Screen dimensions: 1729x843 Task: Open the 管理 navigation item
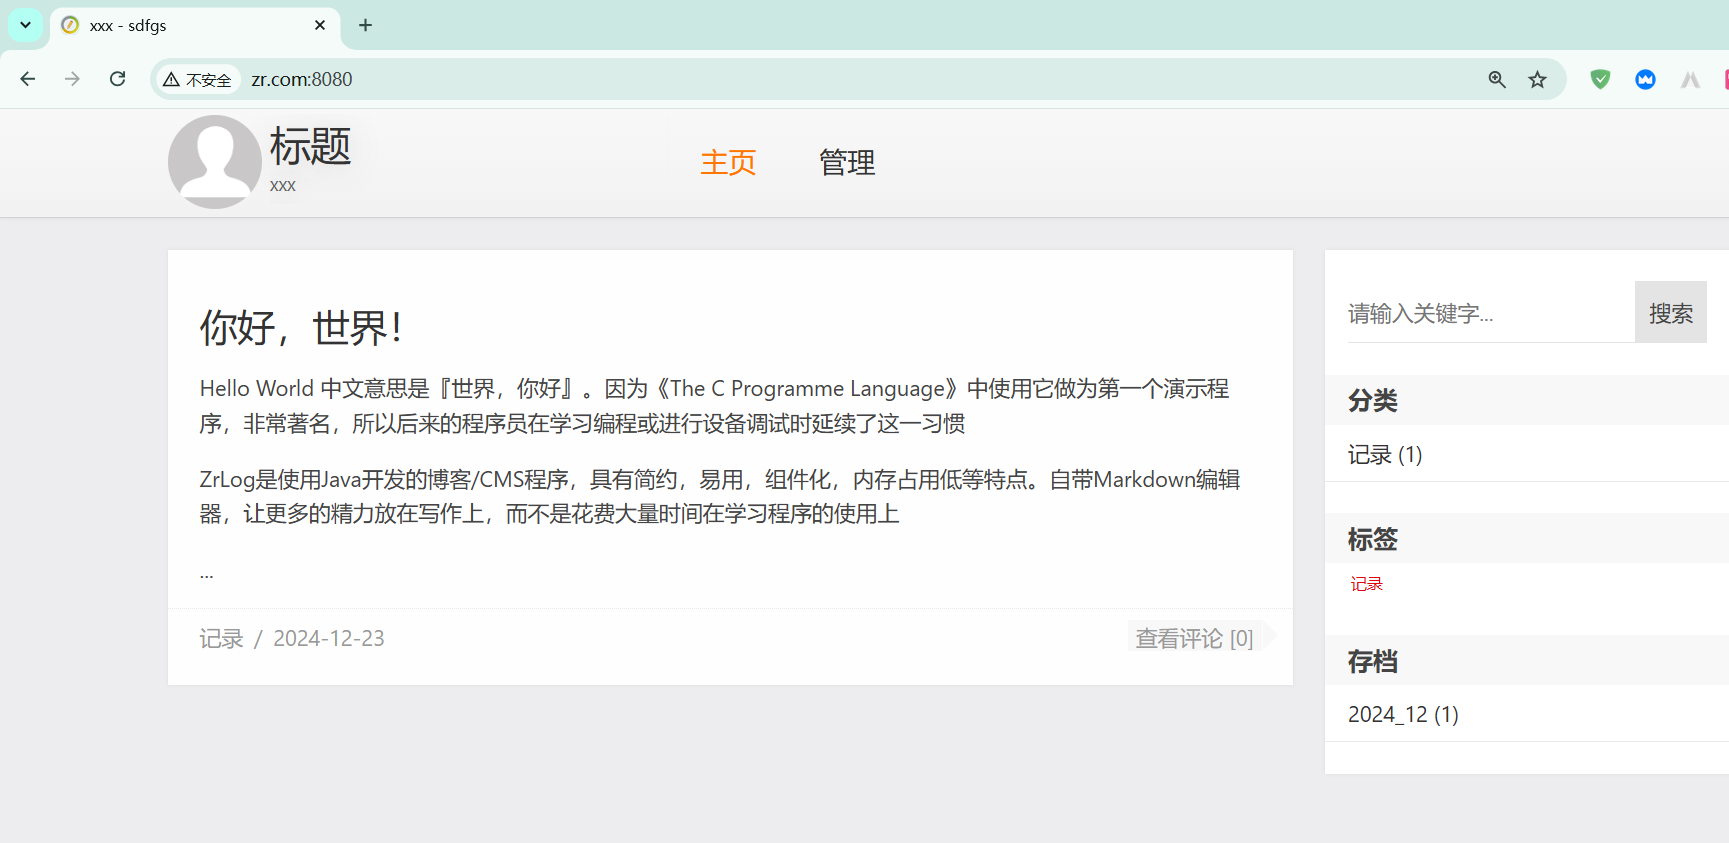[847, 162]
